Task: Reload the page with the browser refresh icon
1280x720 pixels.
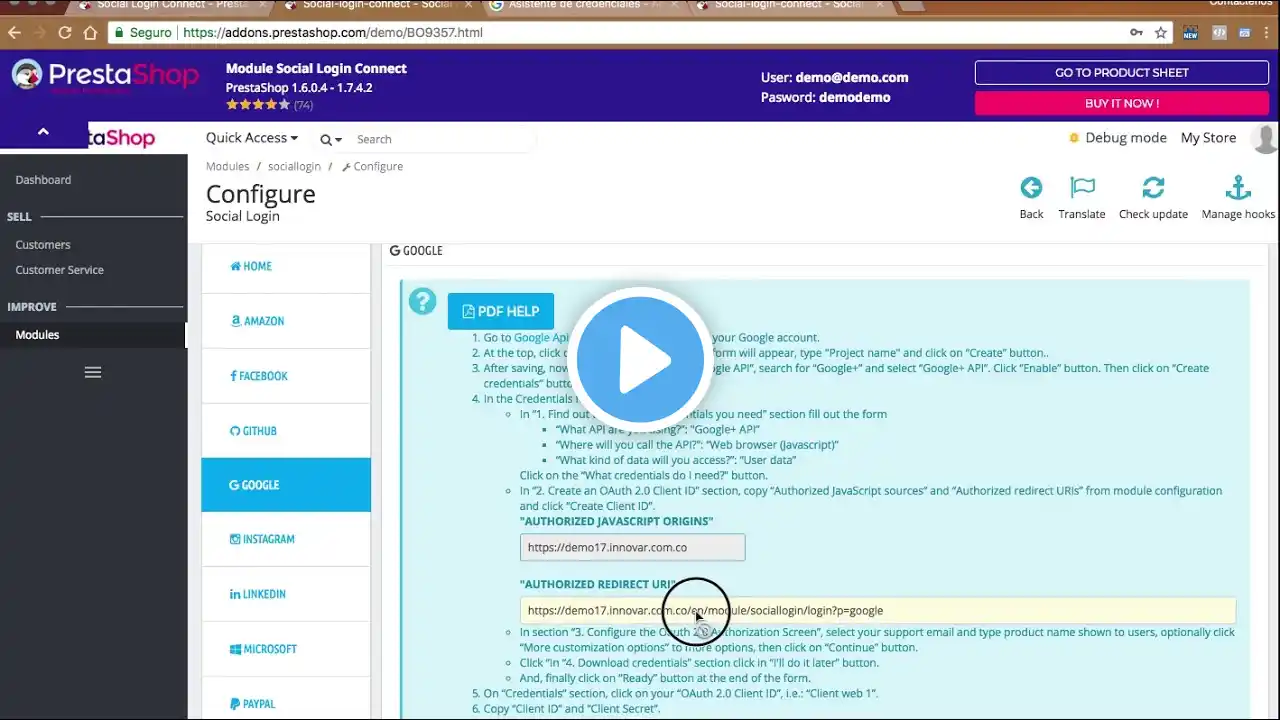Action: coord(65,32)
